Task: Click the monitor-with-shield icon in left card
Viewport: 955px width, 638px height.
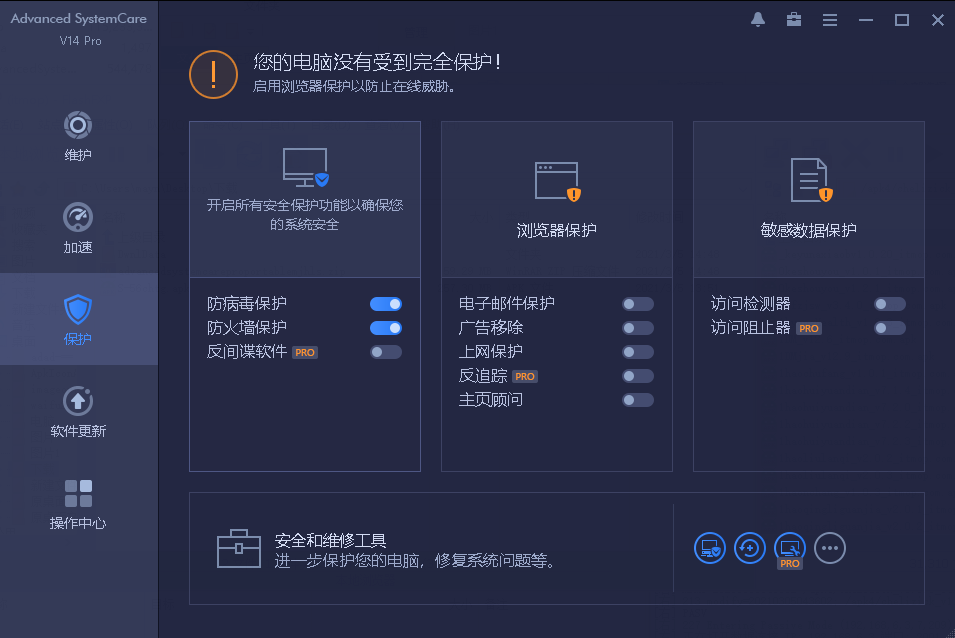Action: coord(304,165)
